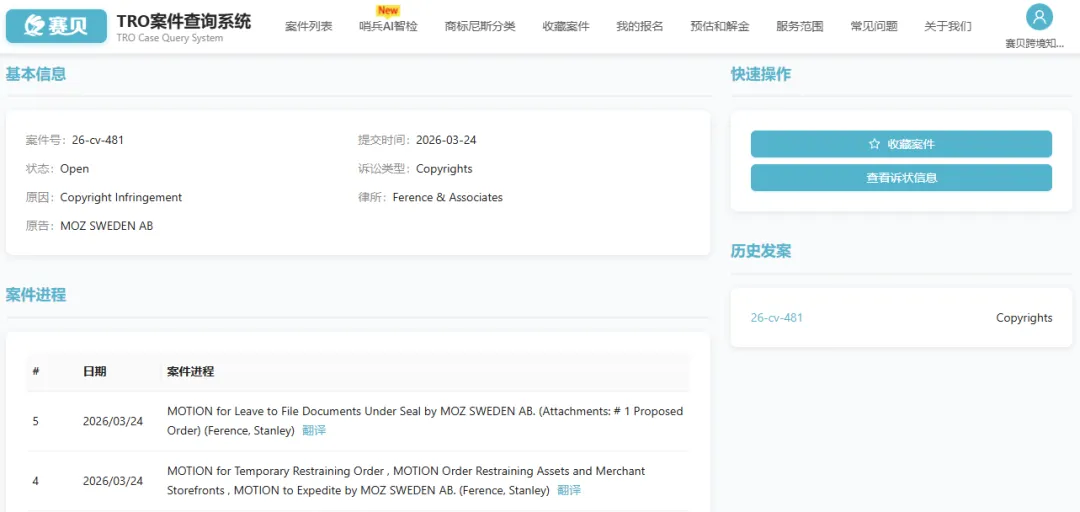Click MOTION for Temporary Restraining Order text
This screenshot has width=1080, height=512.
(406, 480)
